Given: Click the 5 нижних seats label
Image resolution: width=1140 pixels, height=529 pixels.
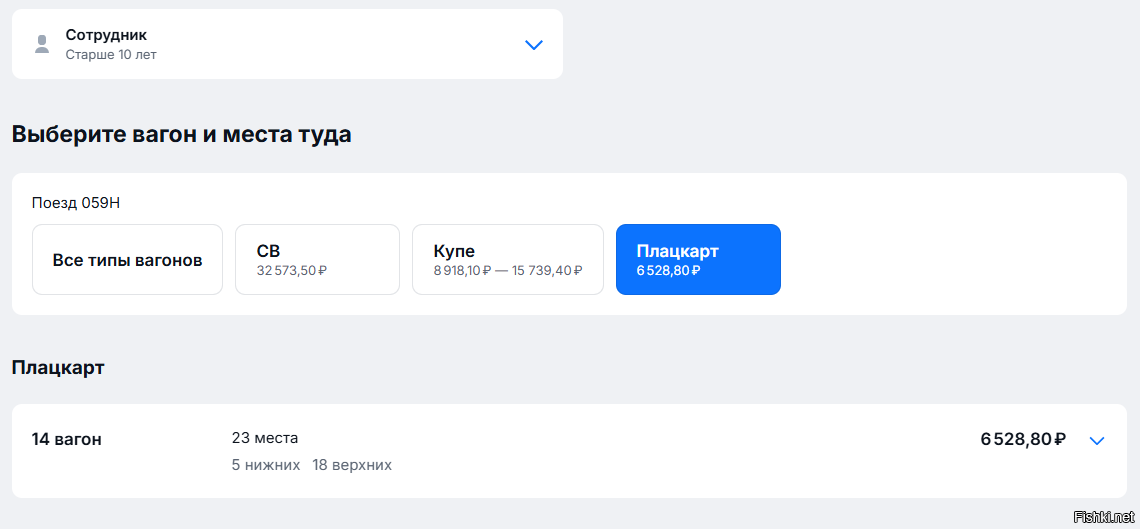Looking at the screenshot, I should [266, 465].
